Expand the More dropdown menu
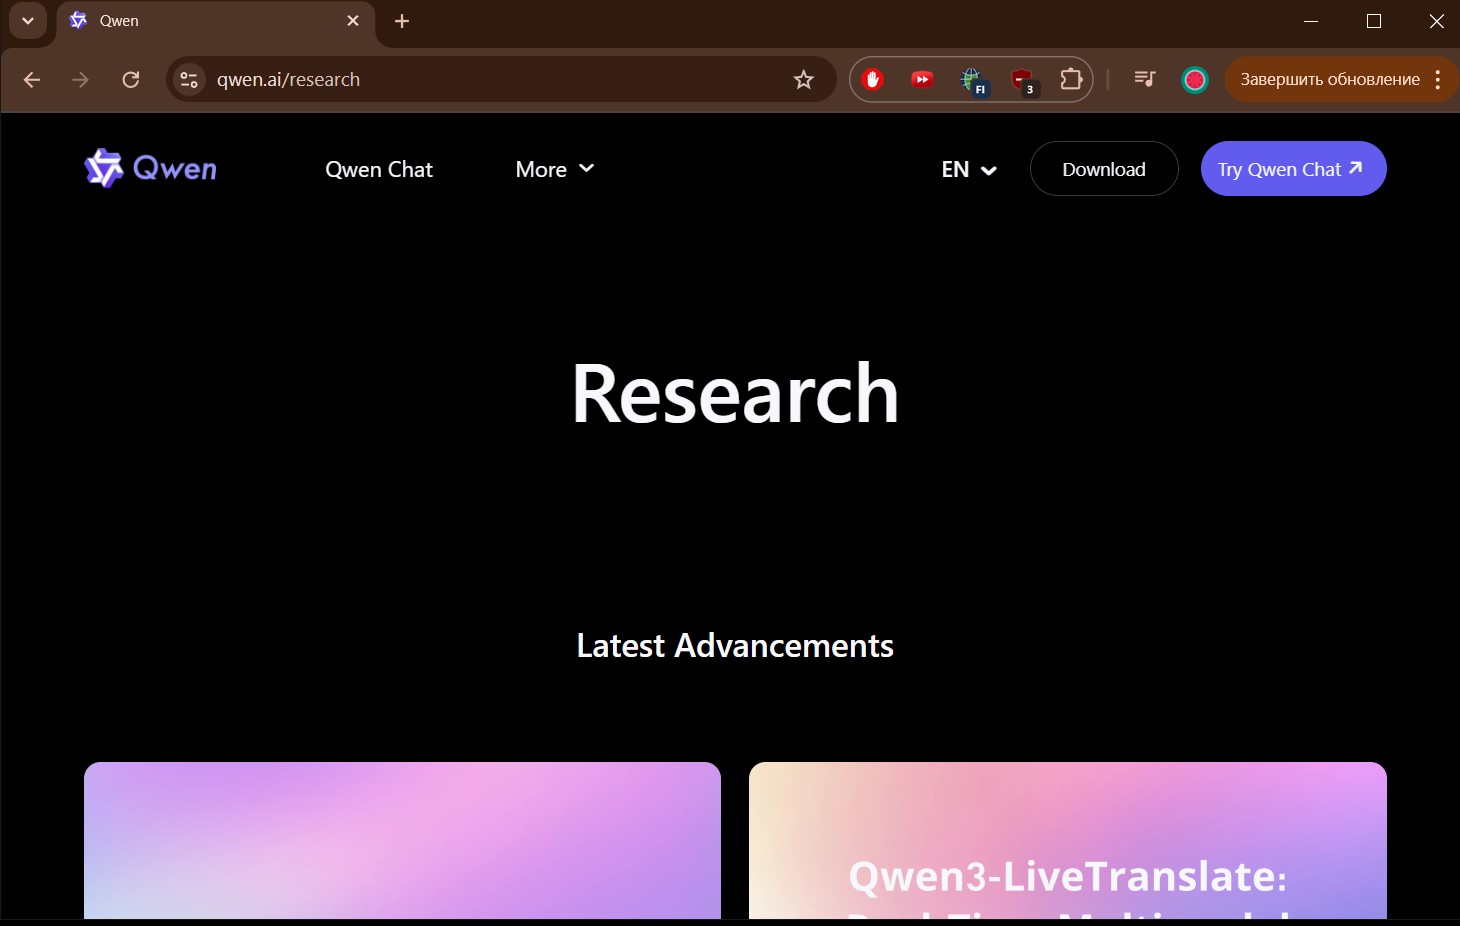 [x=554, y=169]
